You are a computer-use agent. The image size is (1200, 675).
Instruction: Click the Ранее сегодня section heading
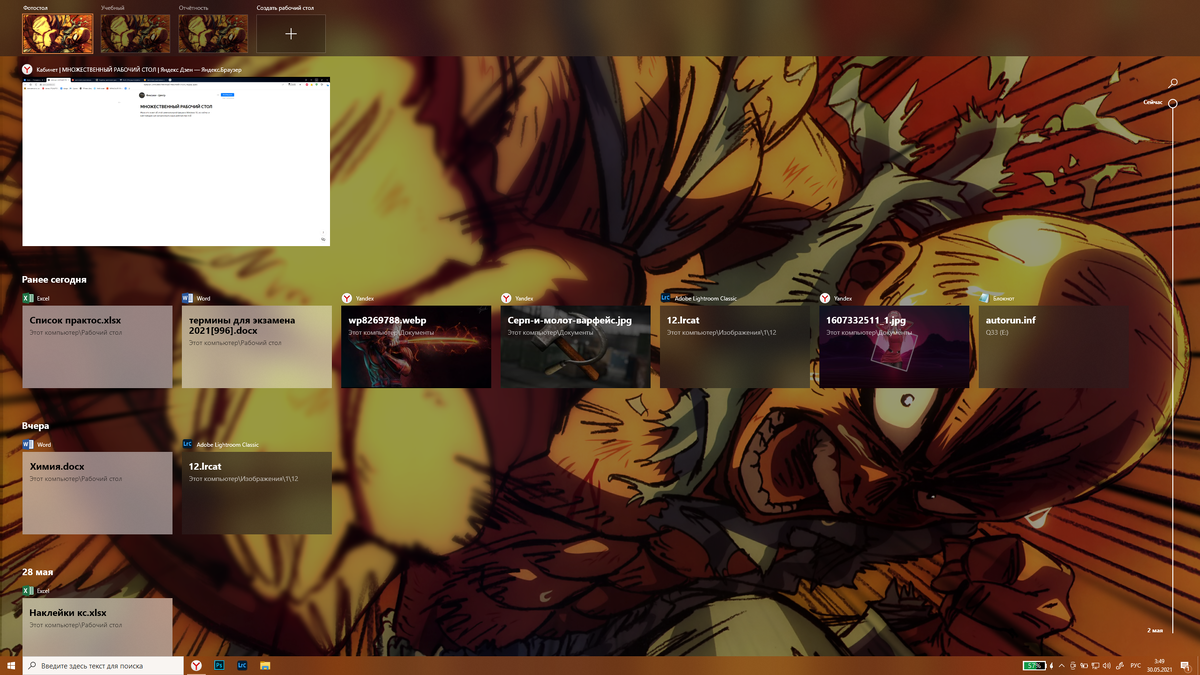click(x=54, y=280)
